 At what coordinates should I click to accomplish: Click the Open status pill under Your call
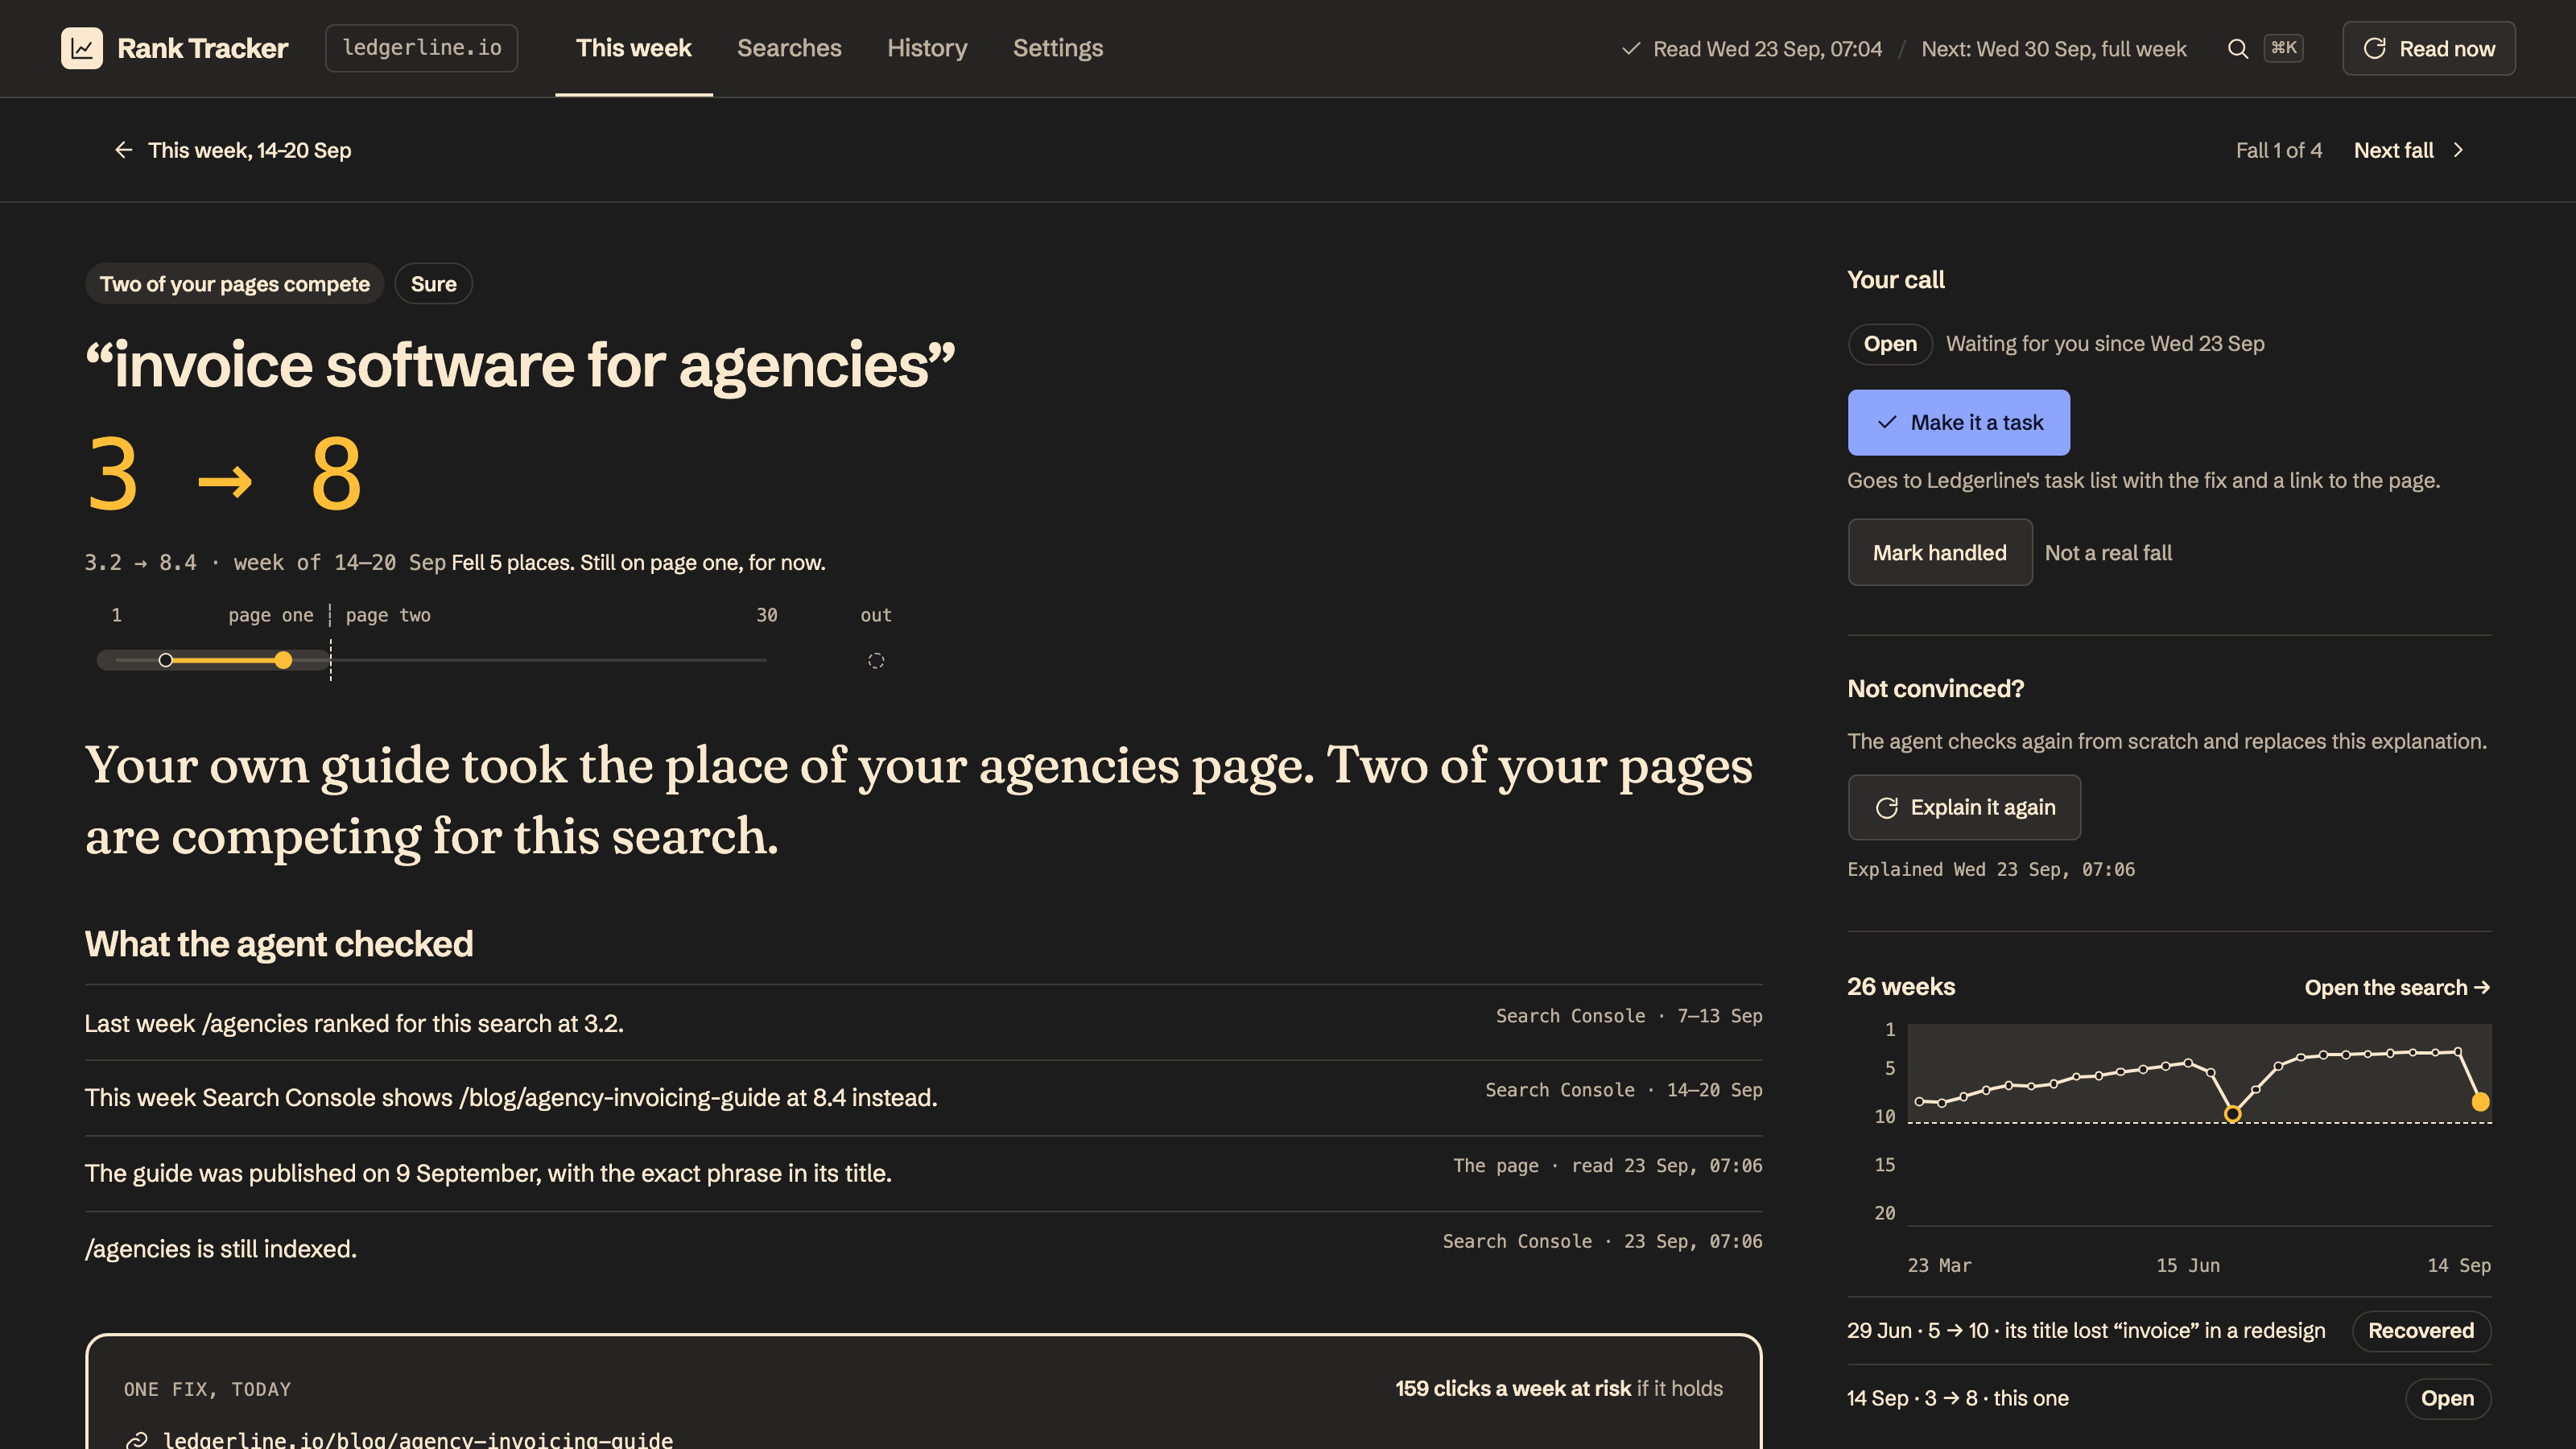pos(1890,343)
